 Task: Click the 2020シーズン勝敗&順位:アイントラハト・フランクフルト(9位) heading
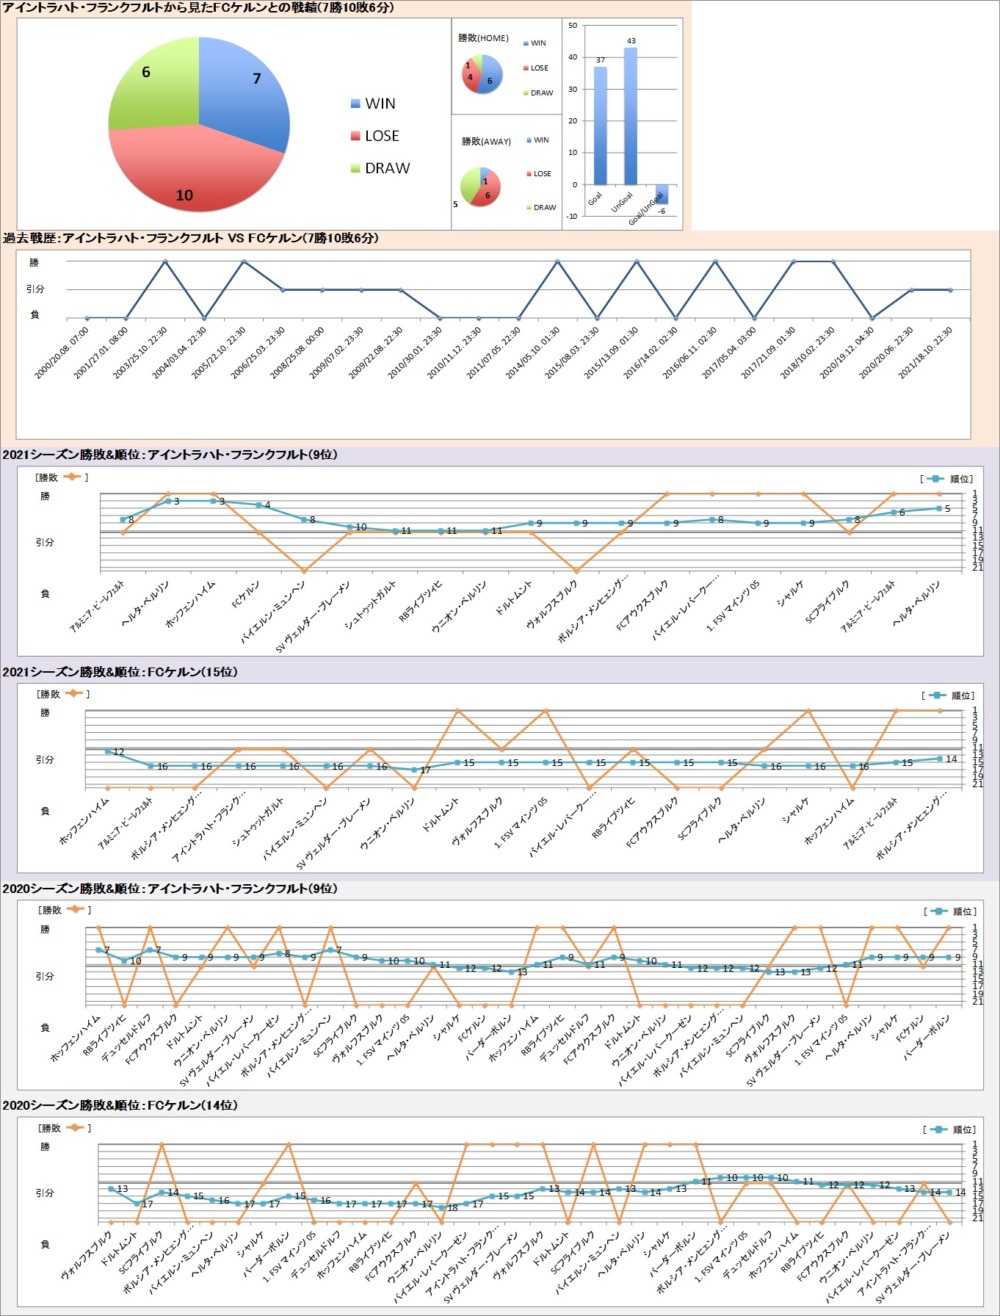pos(171,889)
